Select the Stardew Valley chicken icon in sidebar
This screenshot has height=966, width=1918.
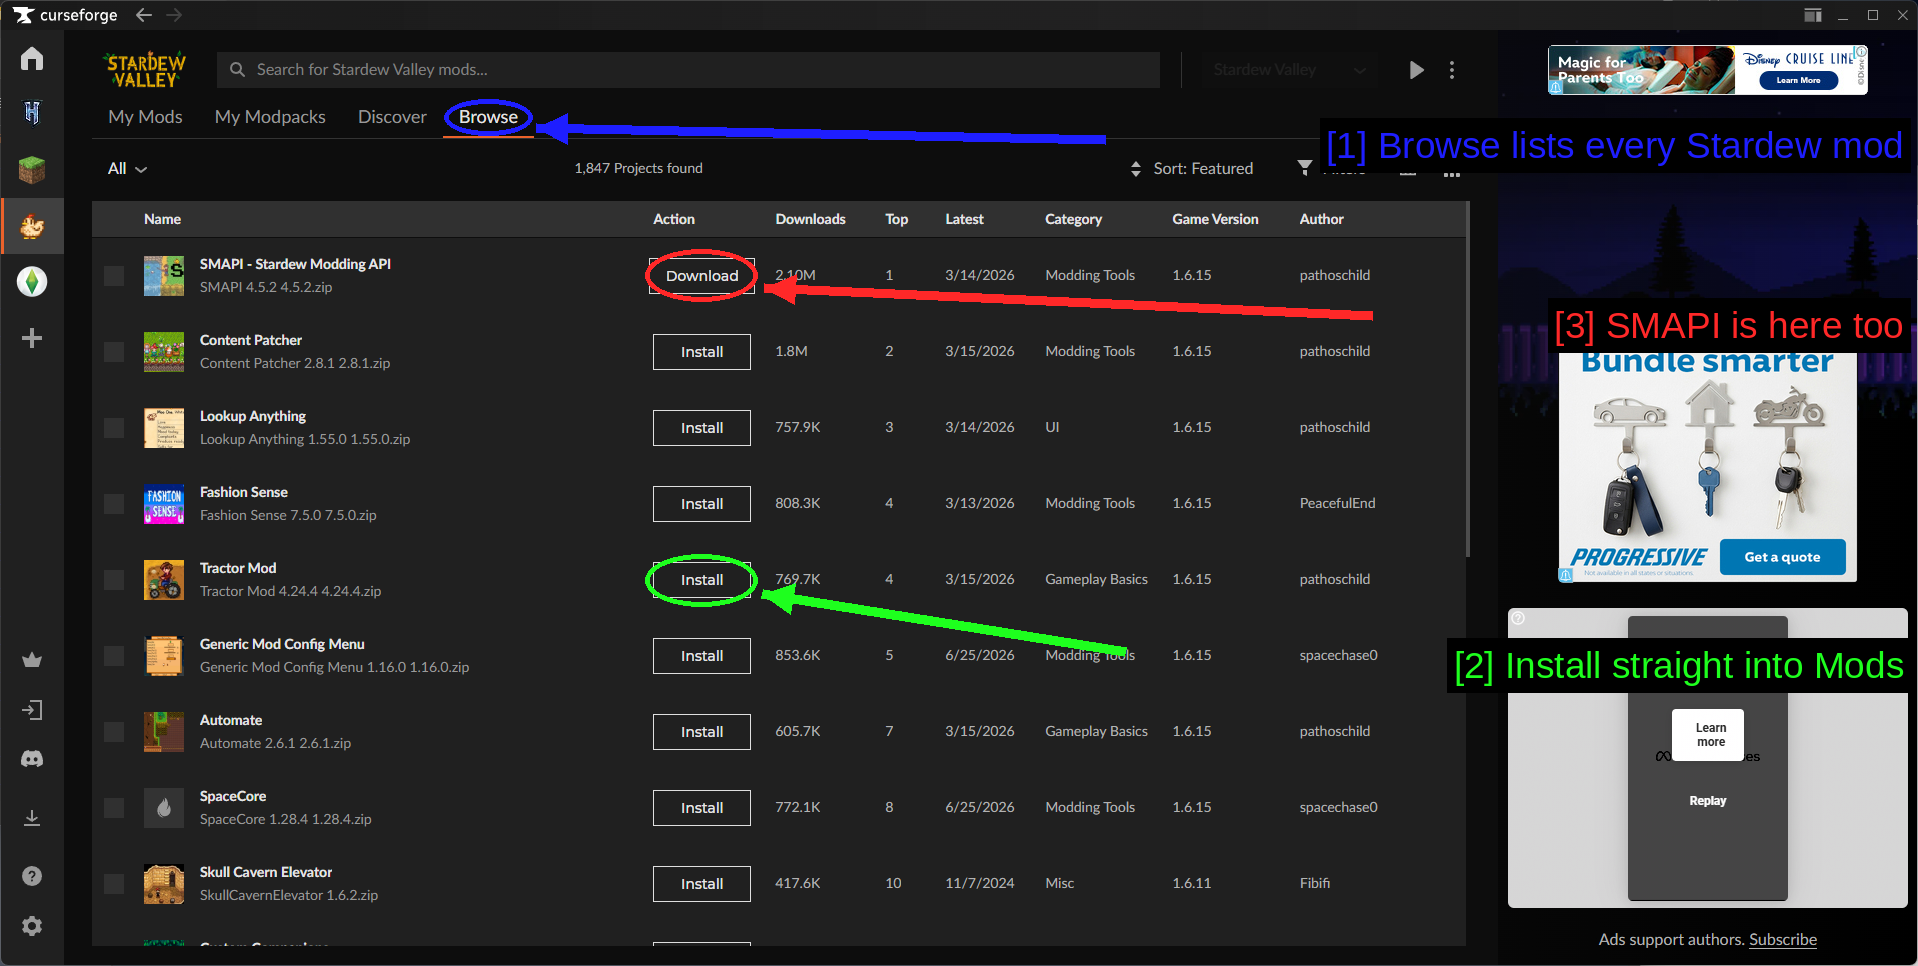click(x=32, y=226)
